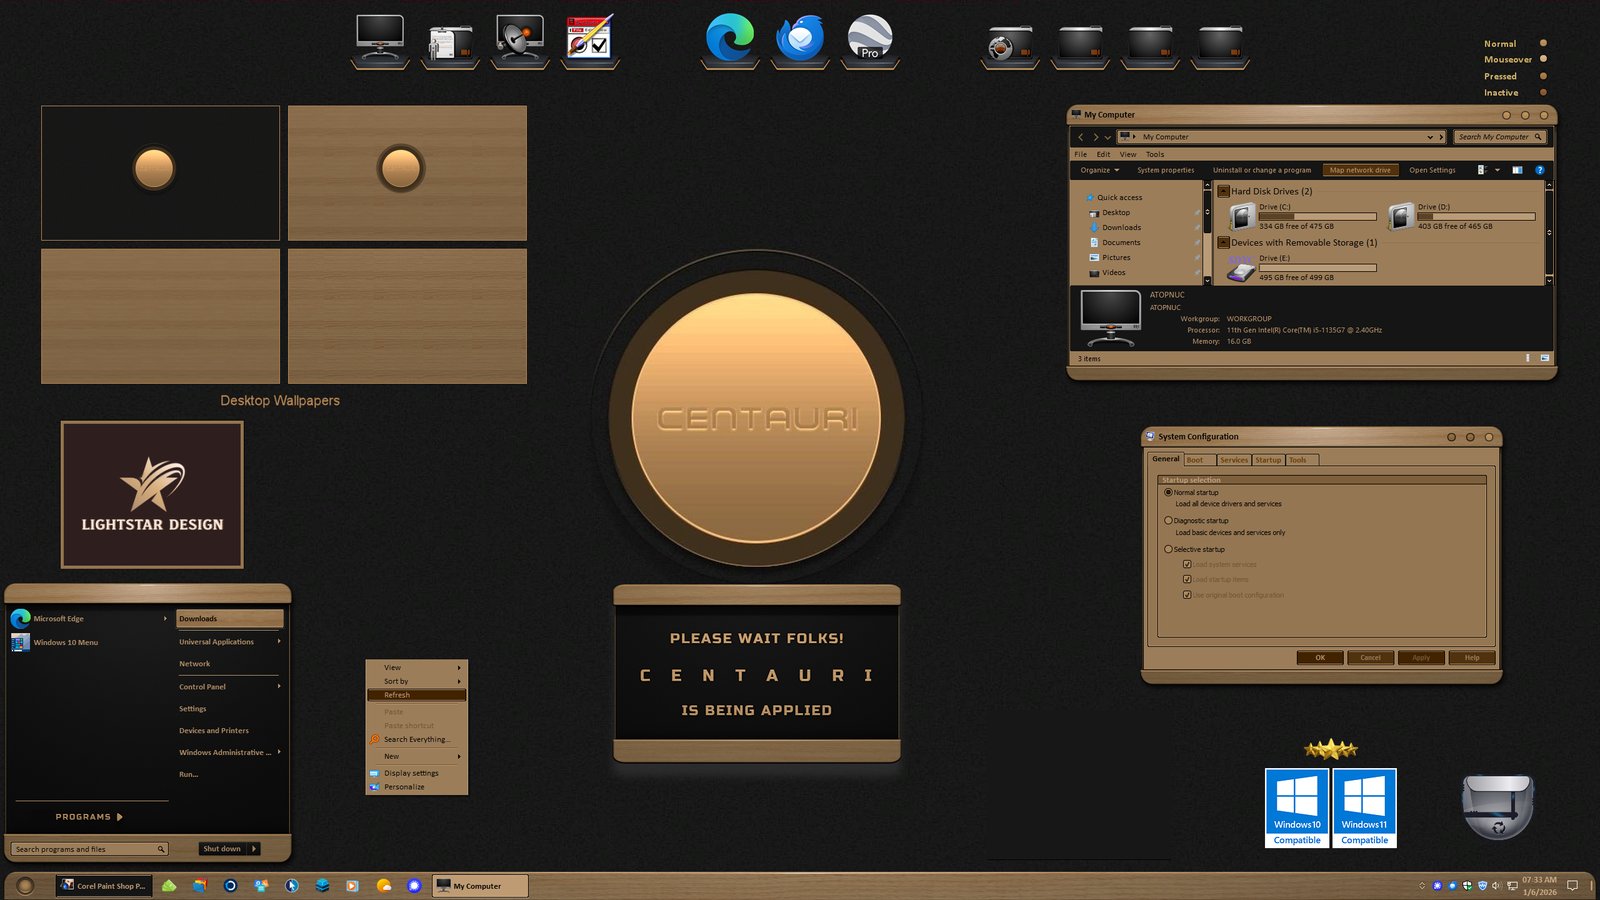Choose the Selective startup option
Image resolution: width=1600 pixels, height=900 pixels.
1168,549
